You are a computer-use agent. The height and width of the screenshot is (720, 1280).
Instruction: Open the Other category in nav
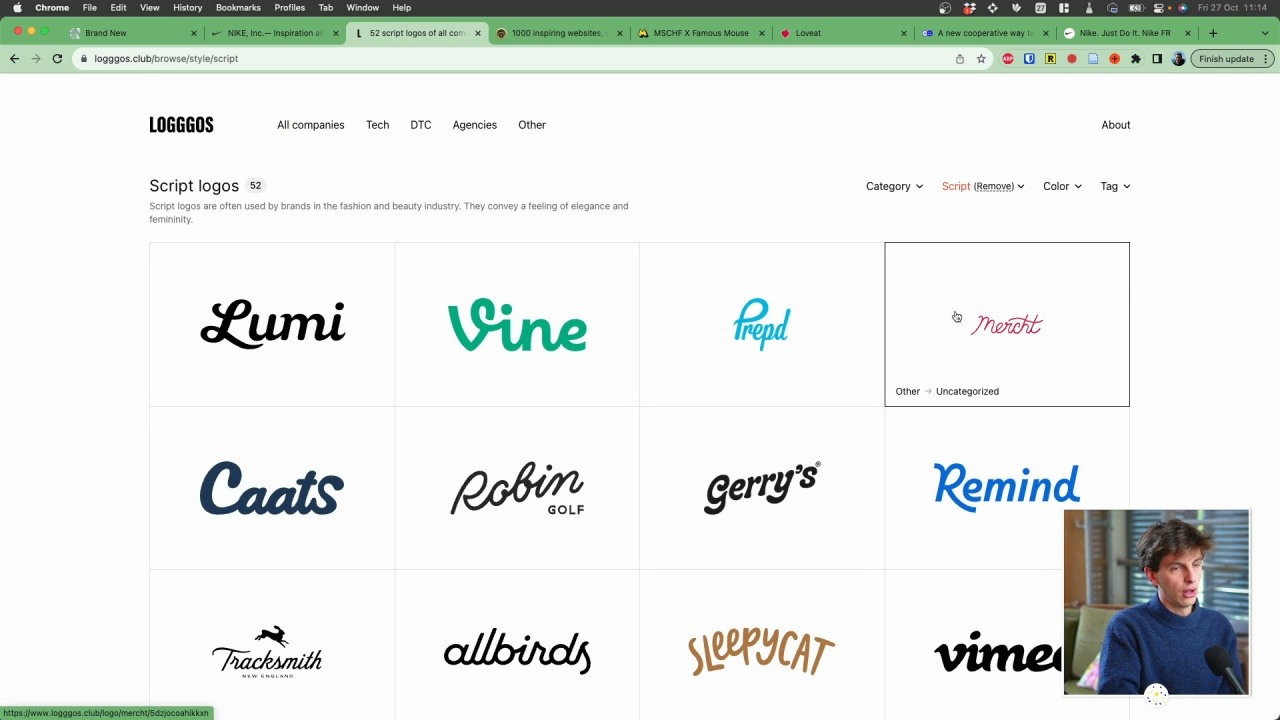tap(532, 125)
